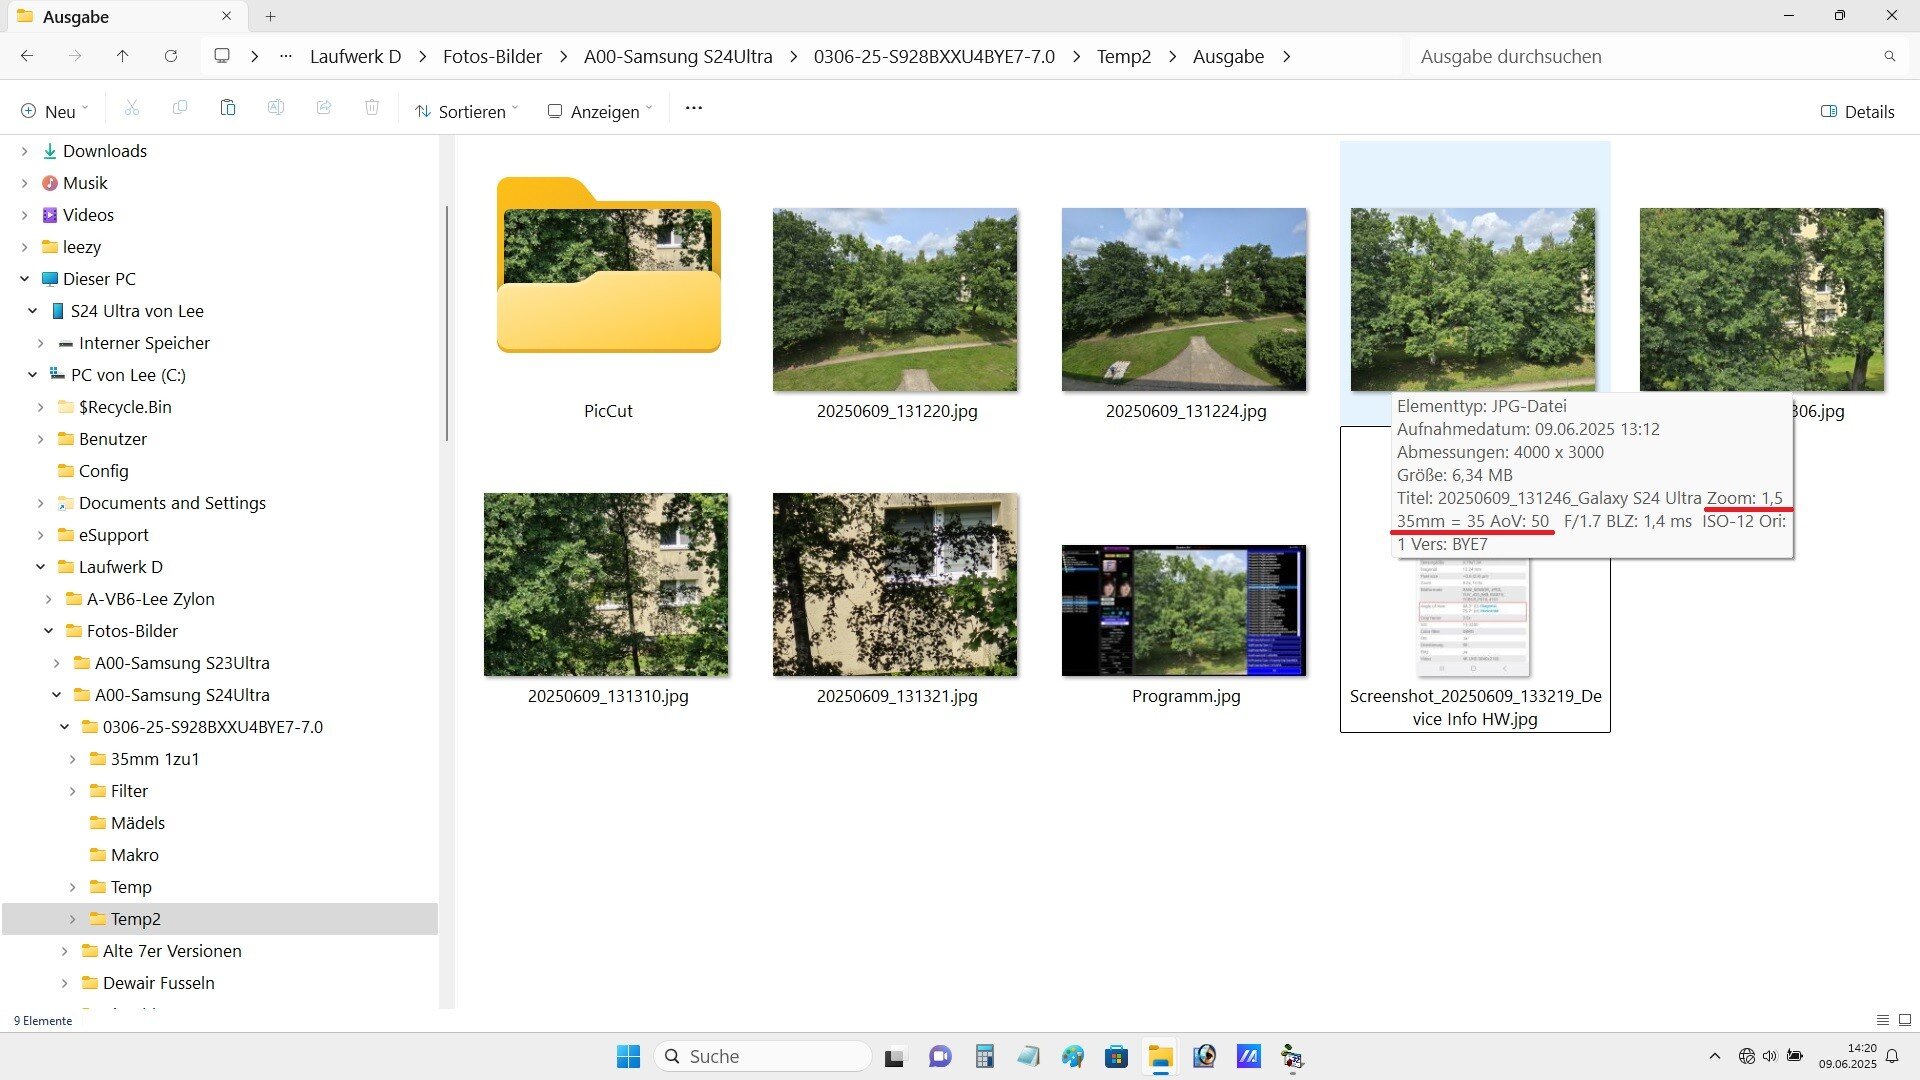Open the see more ellipsis menu

tap(693, 108)
